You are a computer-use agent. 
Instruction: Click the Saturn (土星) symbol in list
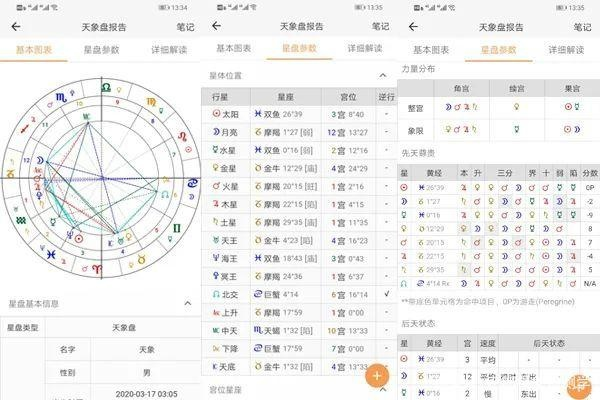click(x=216, y=222)
